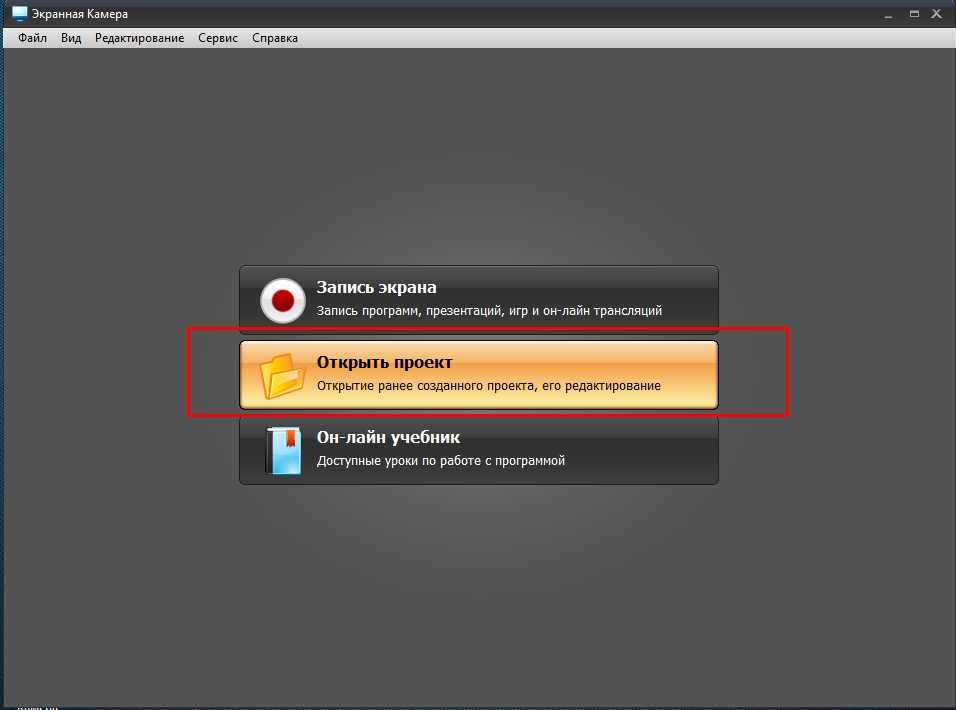Start screen recording via Запись экрана title

coord(376,287)
